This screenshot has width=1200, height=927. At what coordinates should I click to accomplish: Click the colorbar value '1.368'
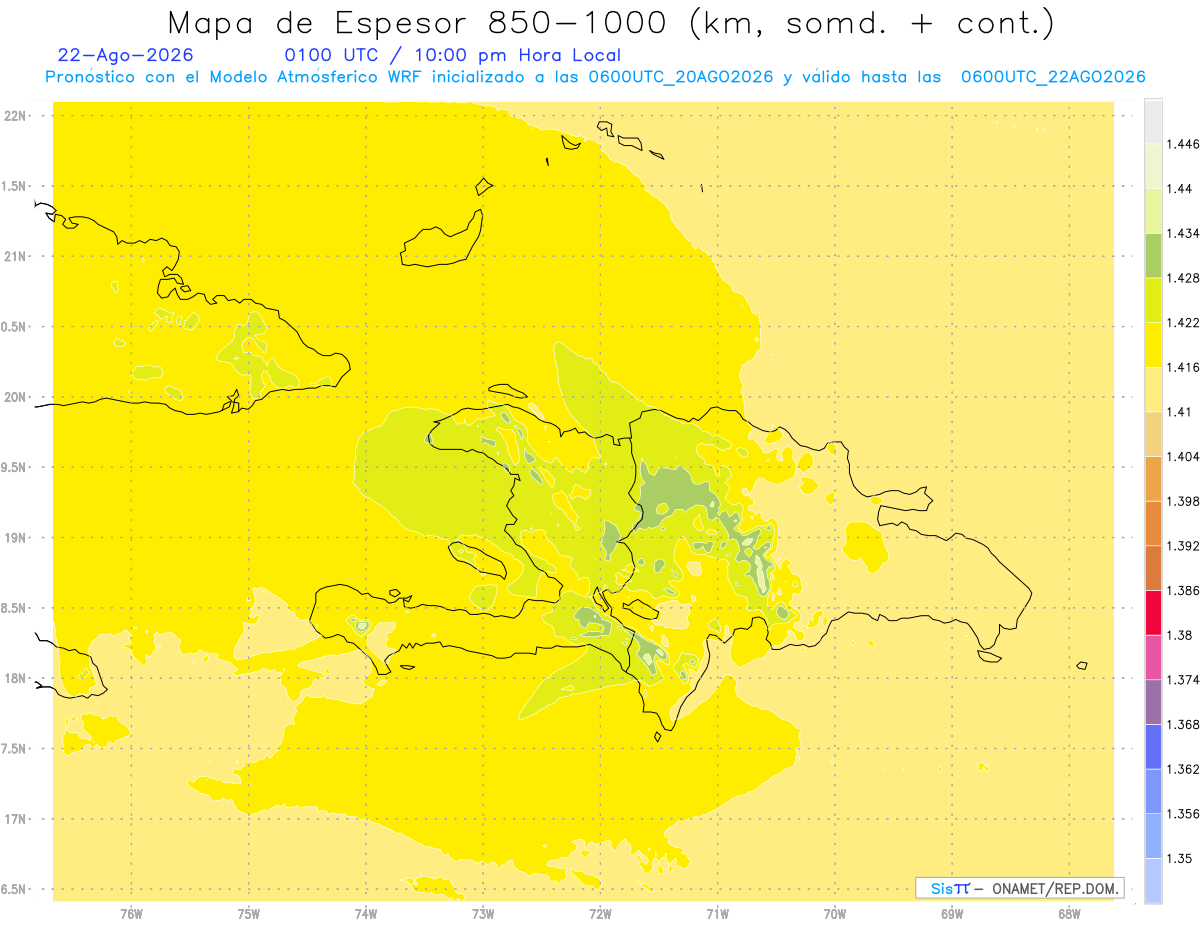pyautogui.click(x=1183, y=724)
